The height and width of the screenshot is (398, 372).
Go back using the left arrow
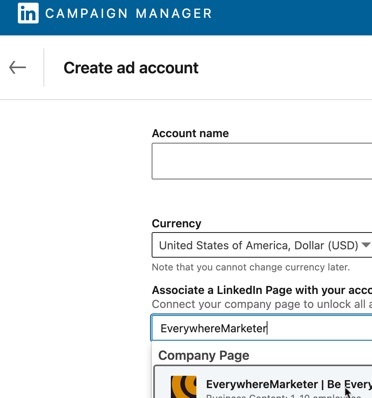[17, 67]
